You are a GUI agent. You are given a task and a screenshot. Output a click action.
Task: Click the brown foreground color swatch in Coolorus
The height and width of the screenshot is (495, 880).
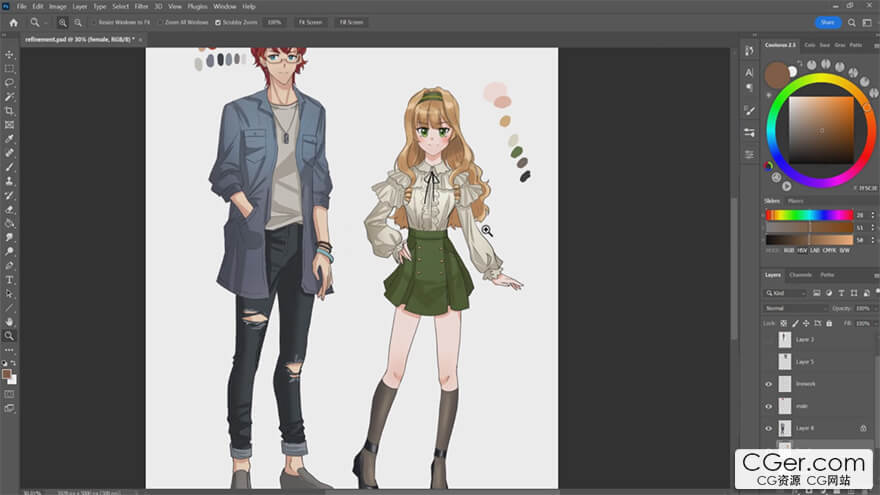tap(776, 75)
